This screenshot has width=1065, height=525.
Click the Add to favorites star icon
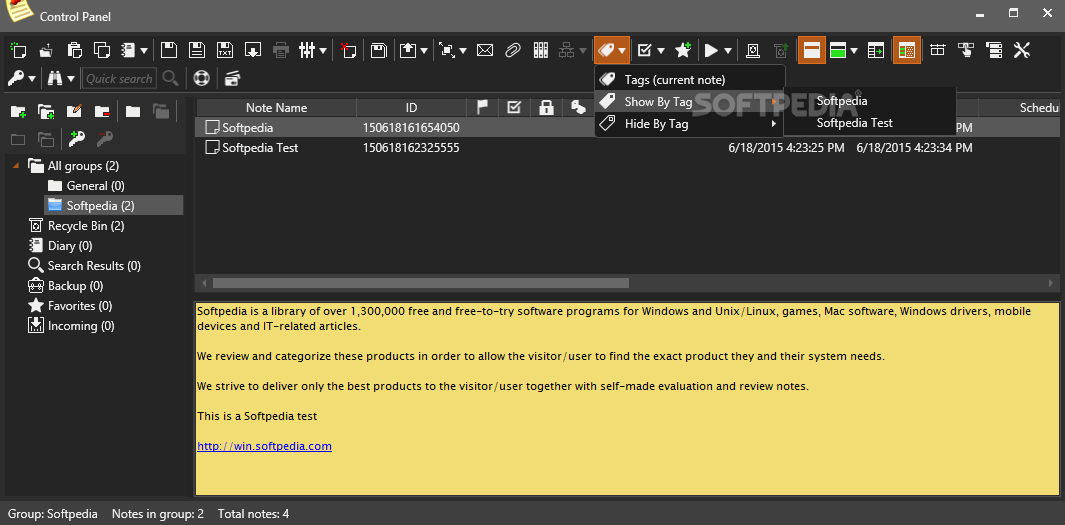click(683, 50)
